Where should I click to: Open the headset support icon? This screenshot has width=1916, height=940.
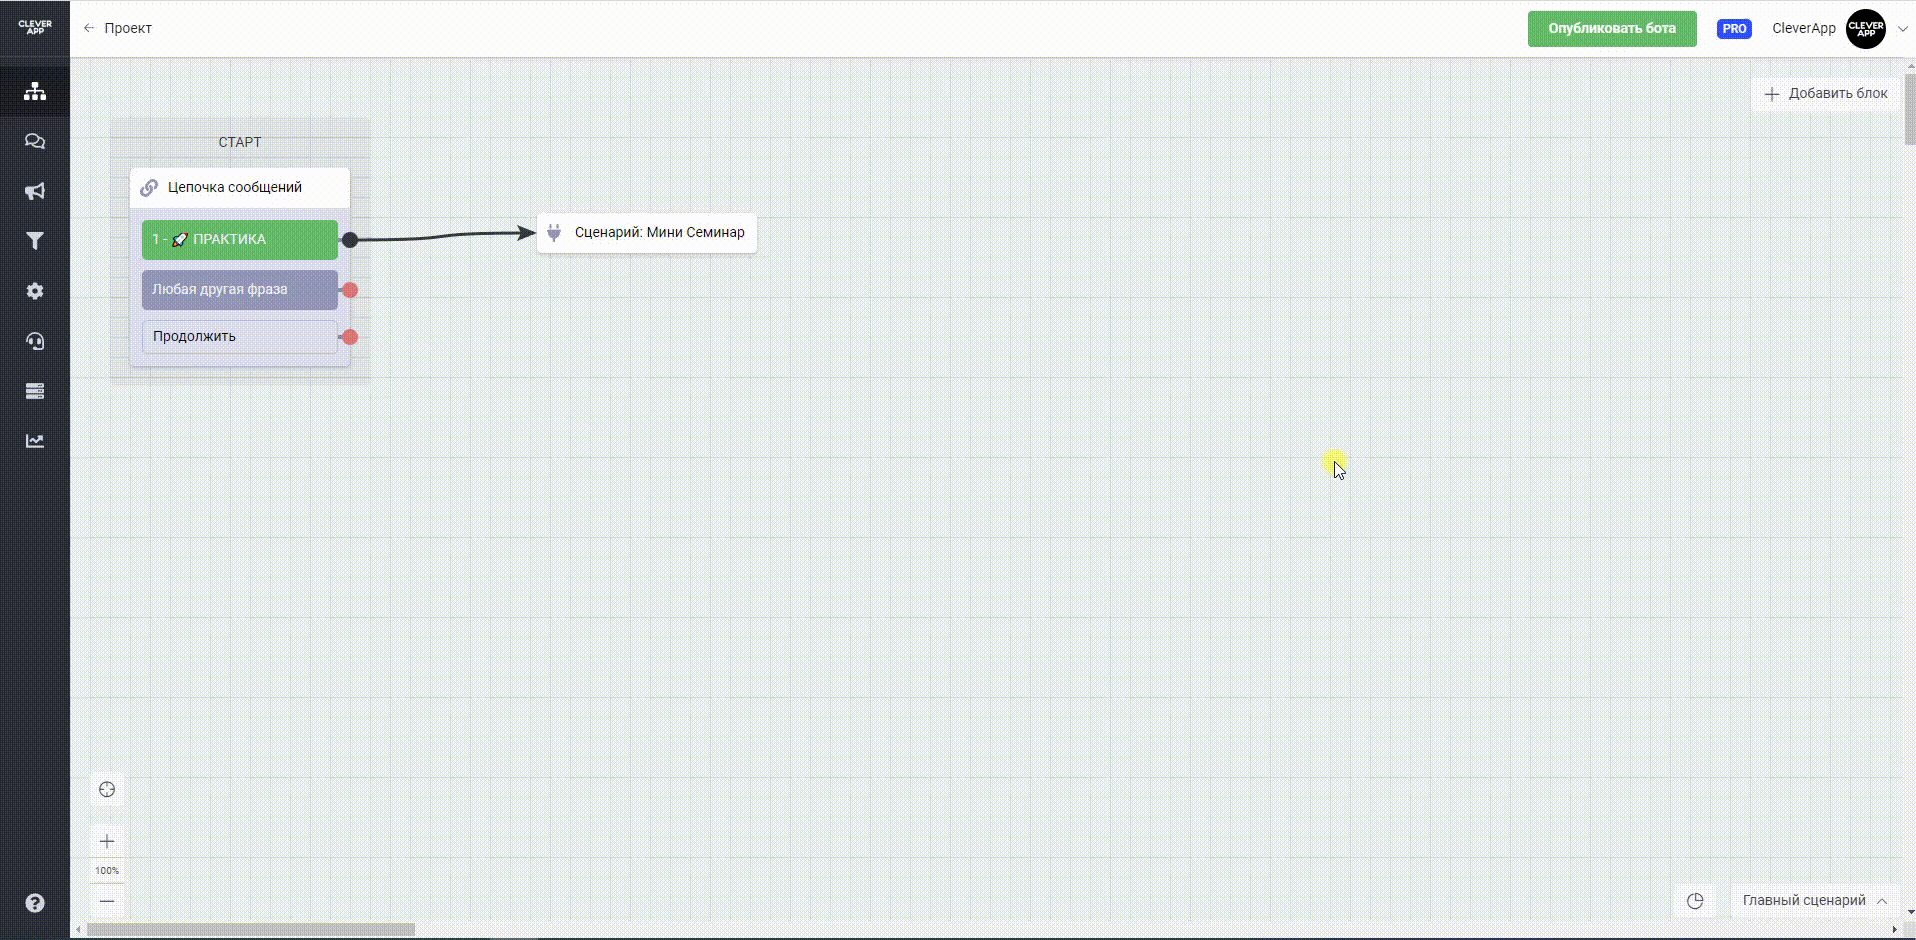pyautogui.click(x=35, y=341)
